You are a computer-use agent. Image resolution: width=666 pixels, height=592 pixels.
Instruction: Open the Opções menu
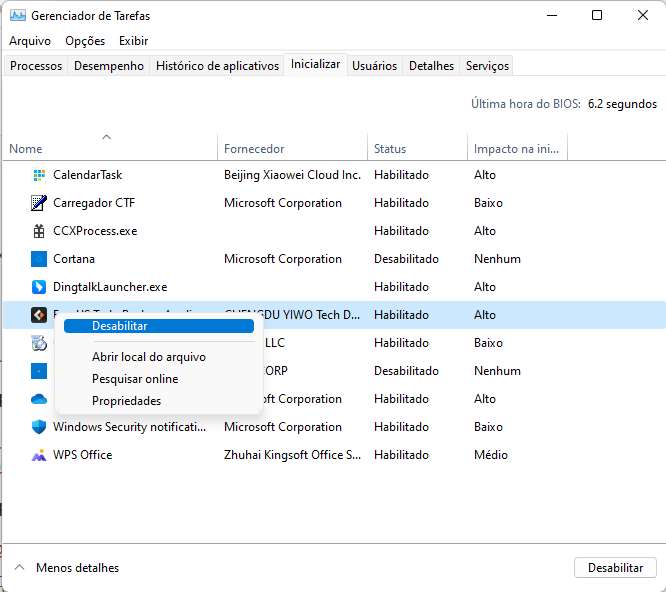click(x=85, y=41)
